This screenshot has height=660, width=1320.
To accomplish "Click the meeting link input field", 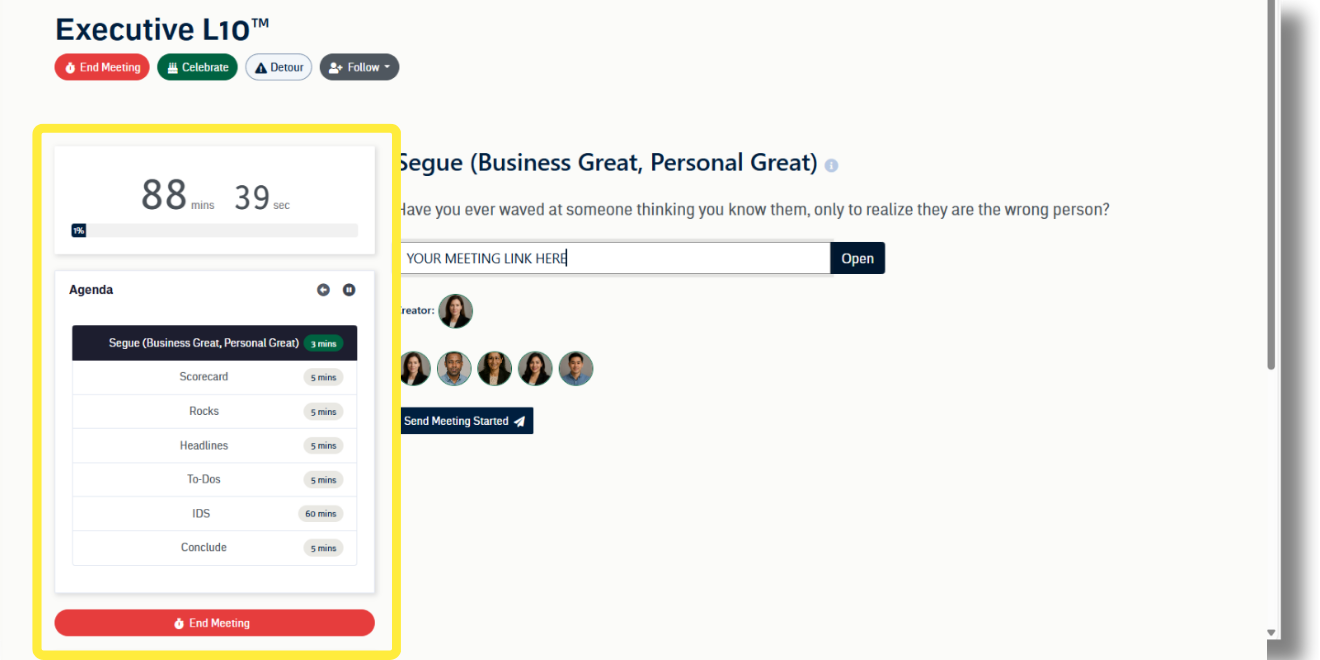I will [615, 258].
